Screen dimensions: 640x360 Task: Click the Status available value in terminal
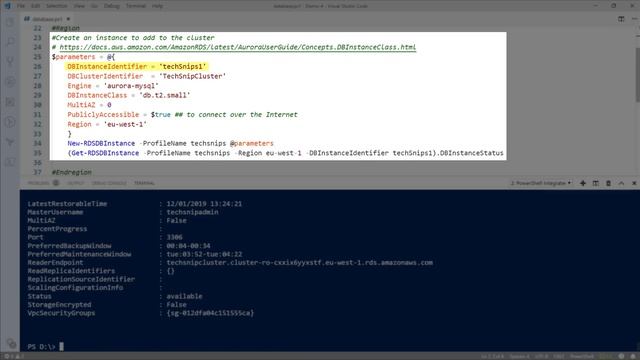click(184, 296)
